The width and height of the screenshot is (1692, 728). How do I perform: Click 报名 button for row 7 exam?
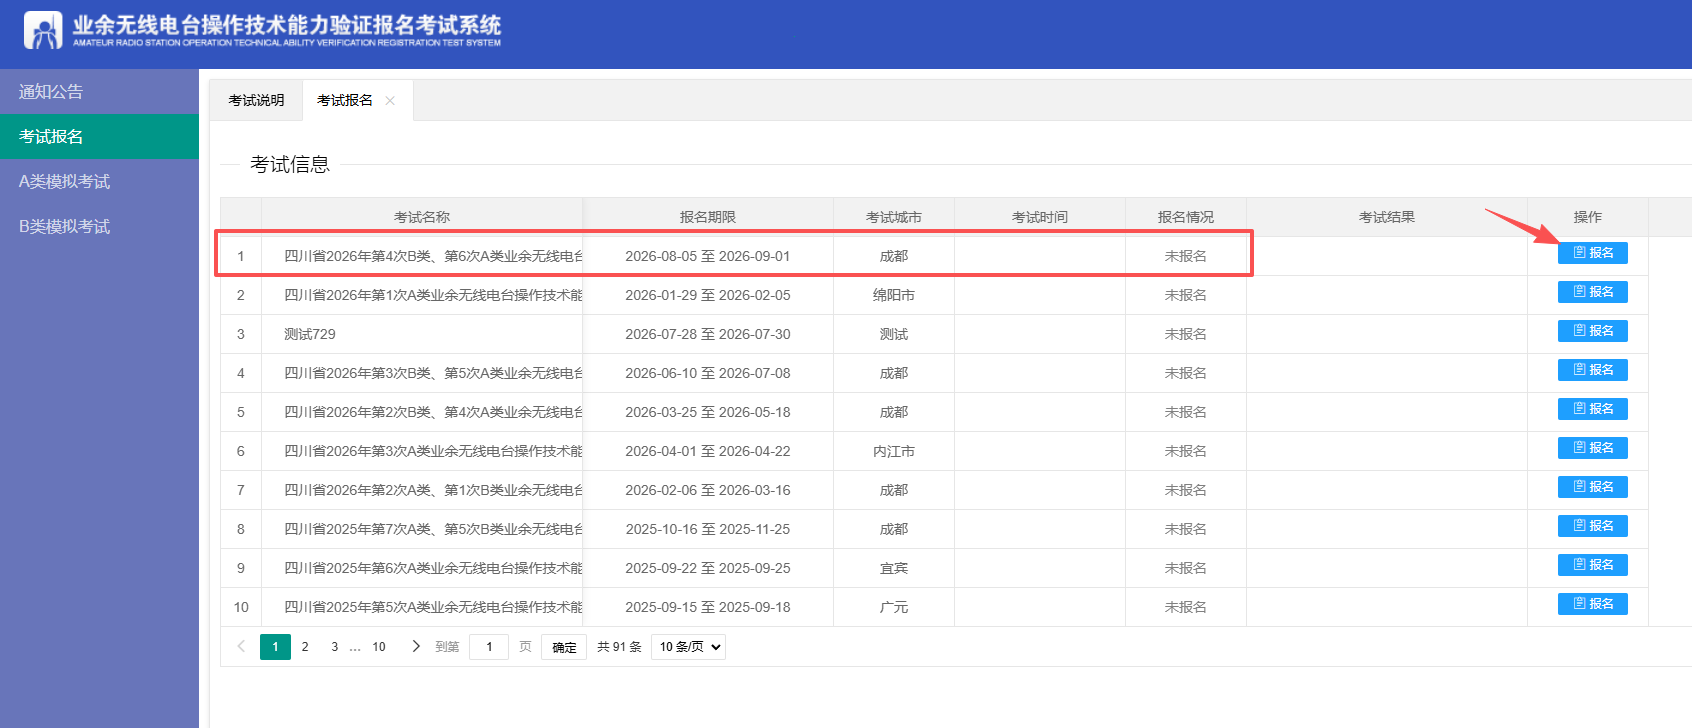[x=1592, y=487]
